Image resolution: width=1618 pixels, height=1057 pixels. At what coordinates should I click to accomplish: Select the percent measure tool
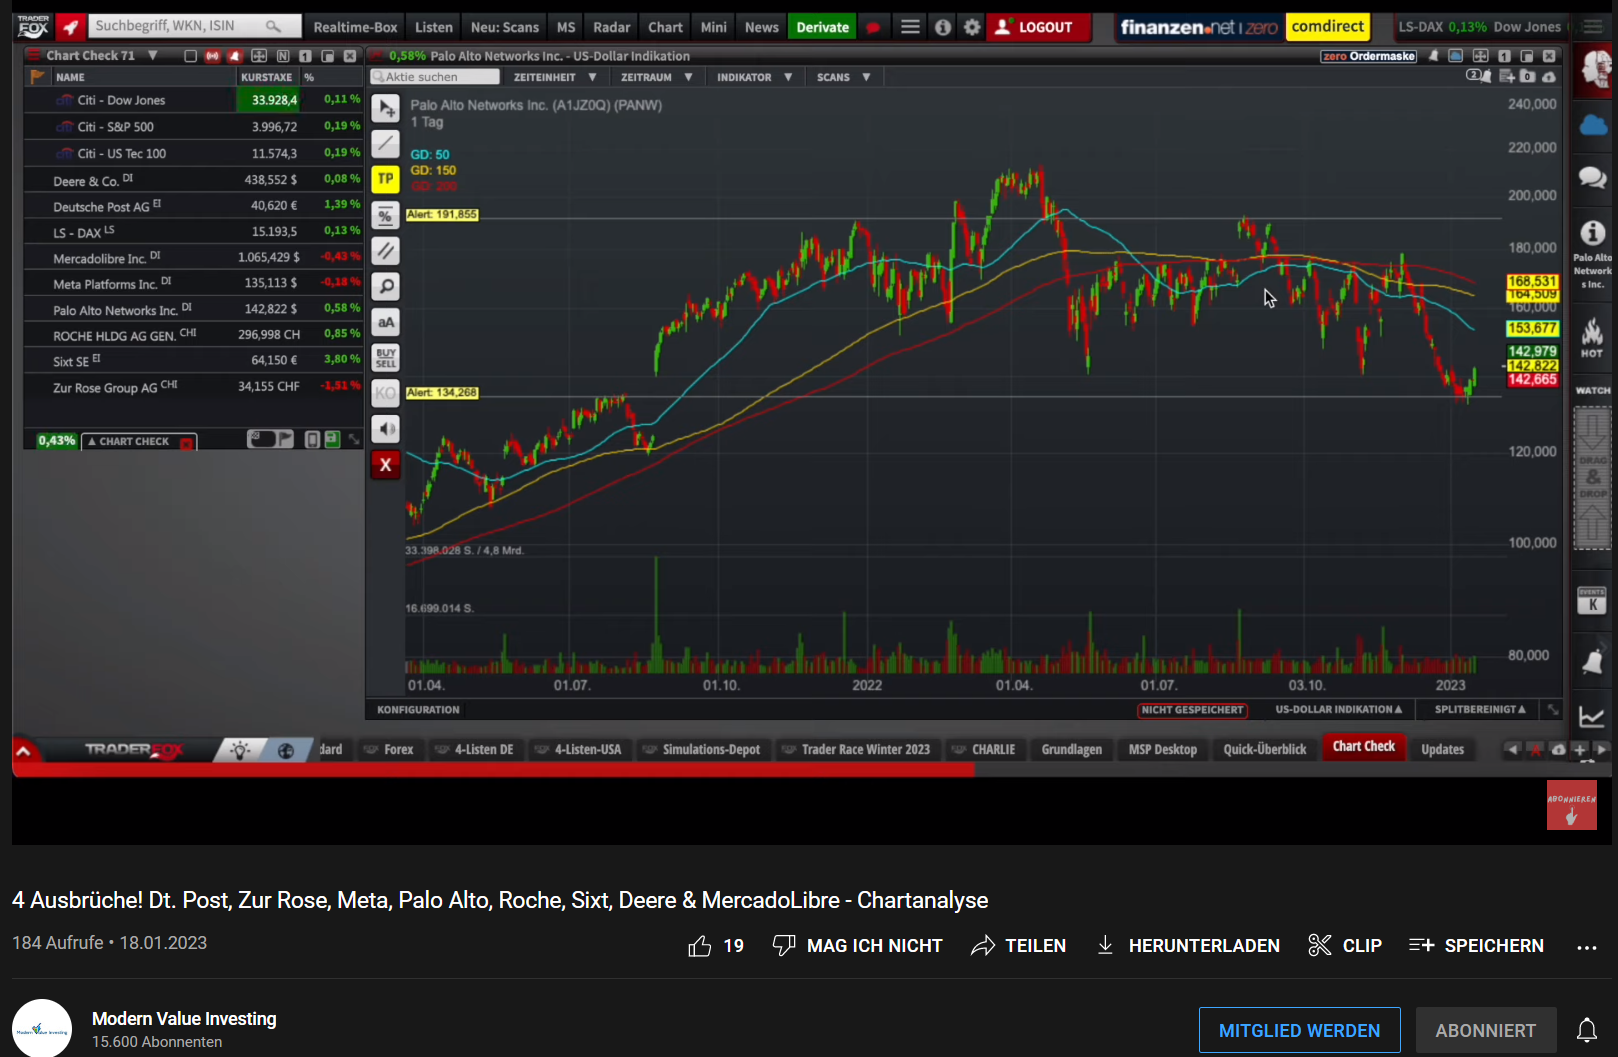tap(386, 215)
